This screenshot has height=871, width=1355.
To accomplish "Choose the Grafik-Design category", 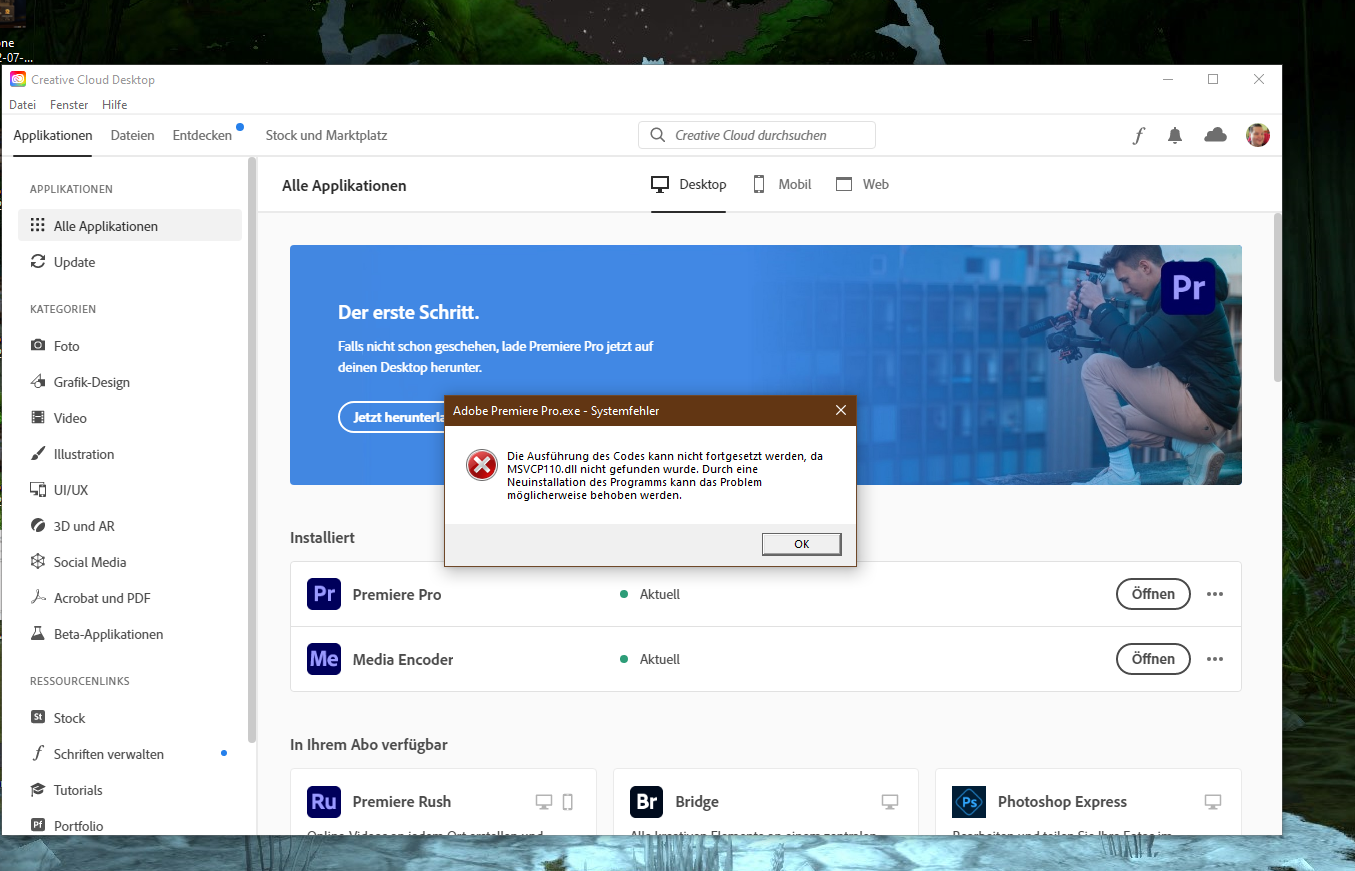I will pos(130,382).
